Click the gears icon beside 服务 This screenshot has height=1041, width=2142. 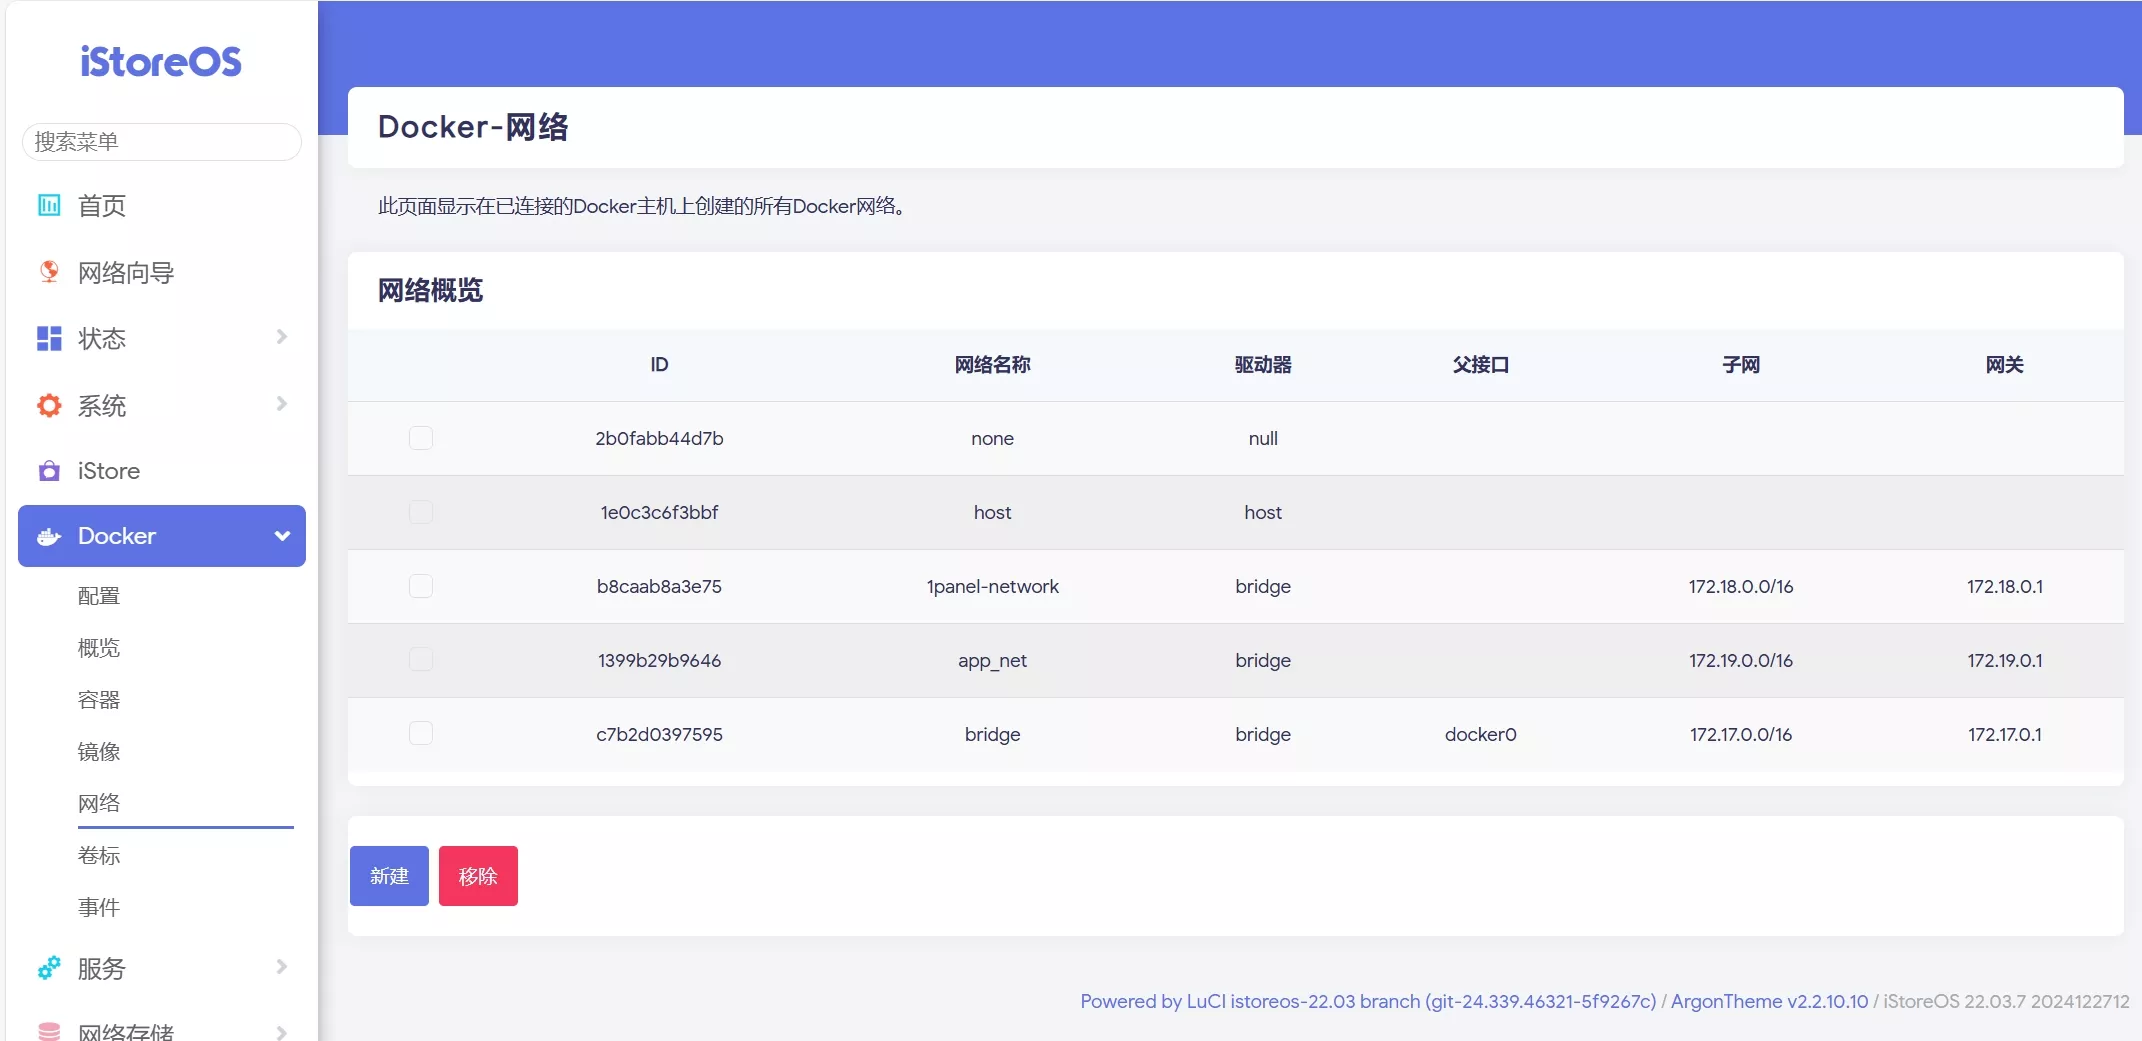point(49,968)
